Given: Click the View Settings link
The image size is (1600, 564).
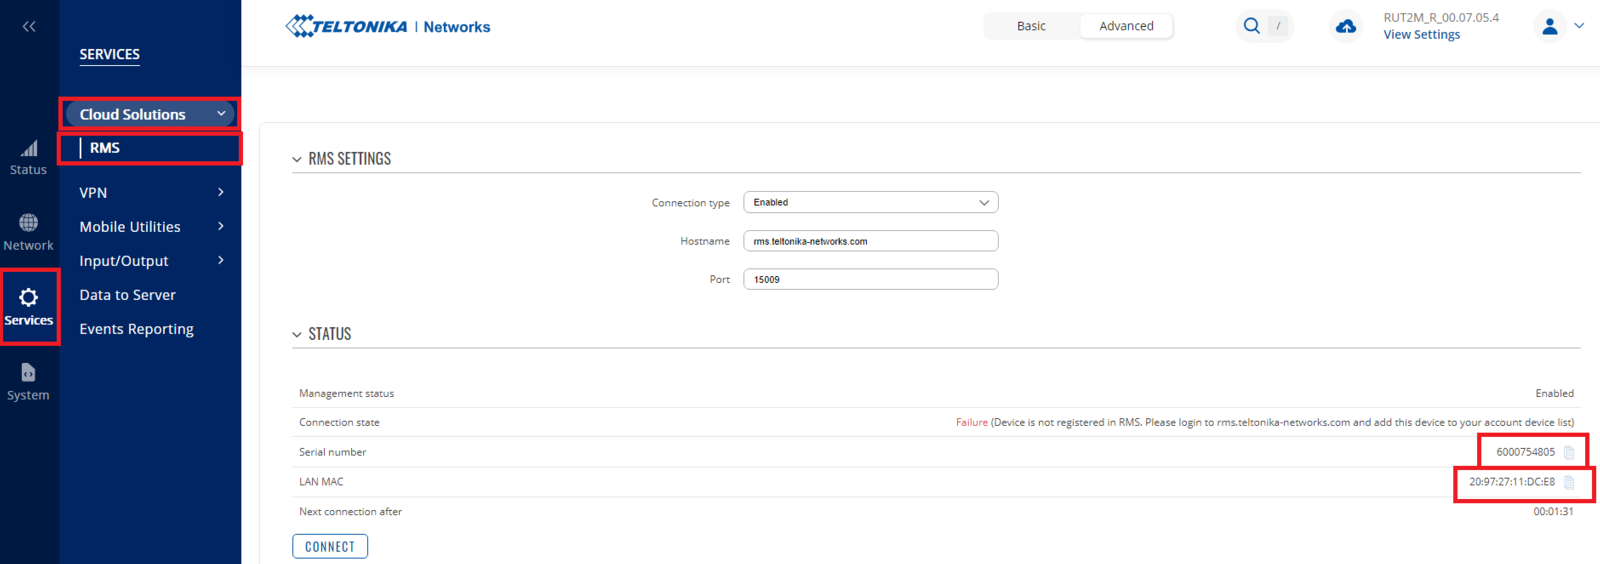Looking at the screenshot, I should pos(1421,35).
